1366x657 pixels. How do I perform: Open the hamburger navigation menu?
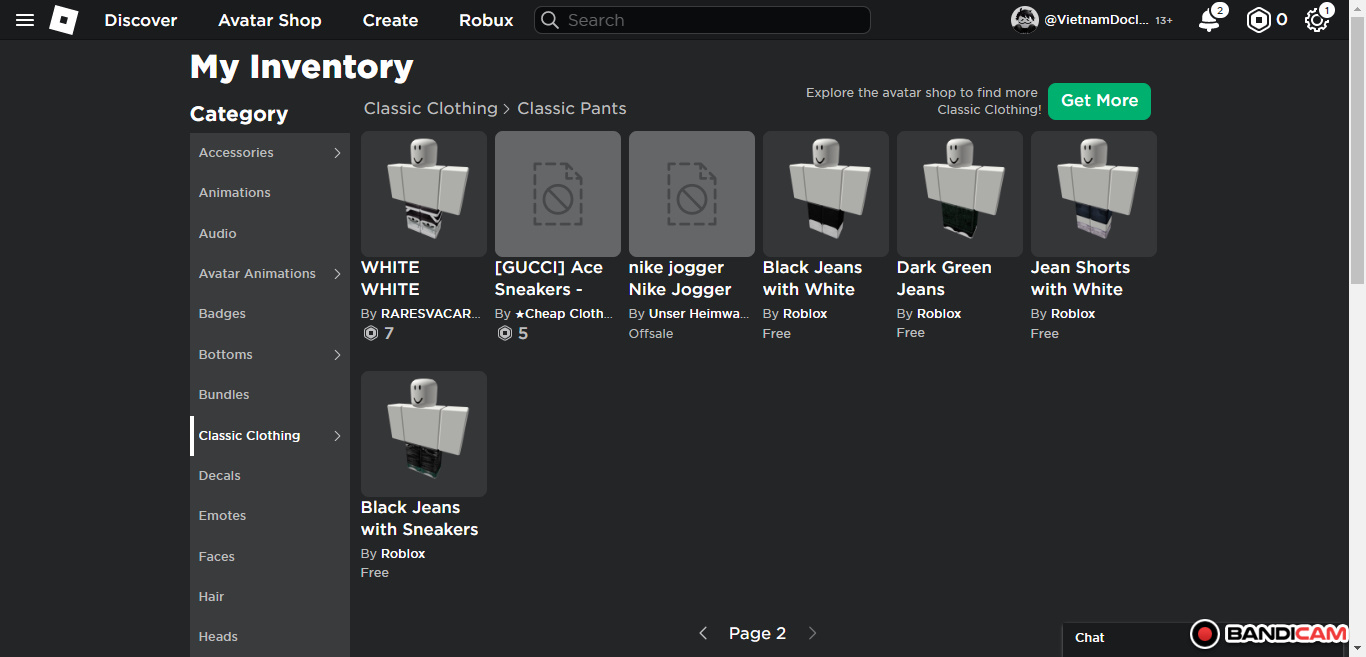point(25,20)
